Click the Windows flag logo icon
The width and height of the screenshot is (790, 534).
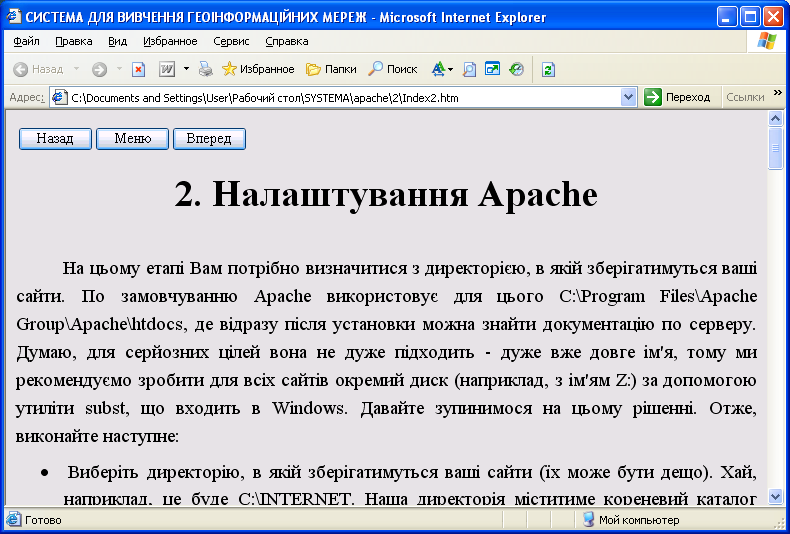tap(767, 41)
